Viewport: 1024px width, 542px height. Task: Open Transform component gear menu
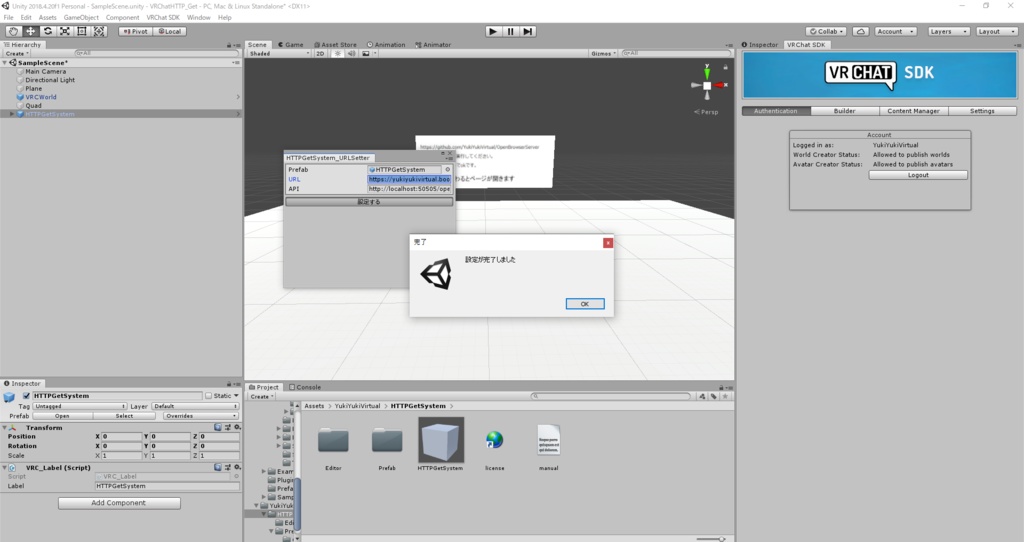[237, 428]
